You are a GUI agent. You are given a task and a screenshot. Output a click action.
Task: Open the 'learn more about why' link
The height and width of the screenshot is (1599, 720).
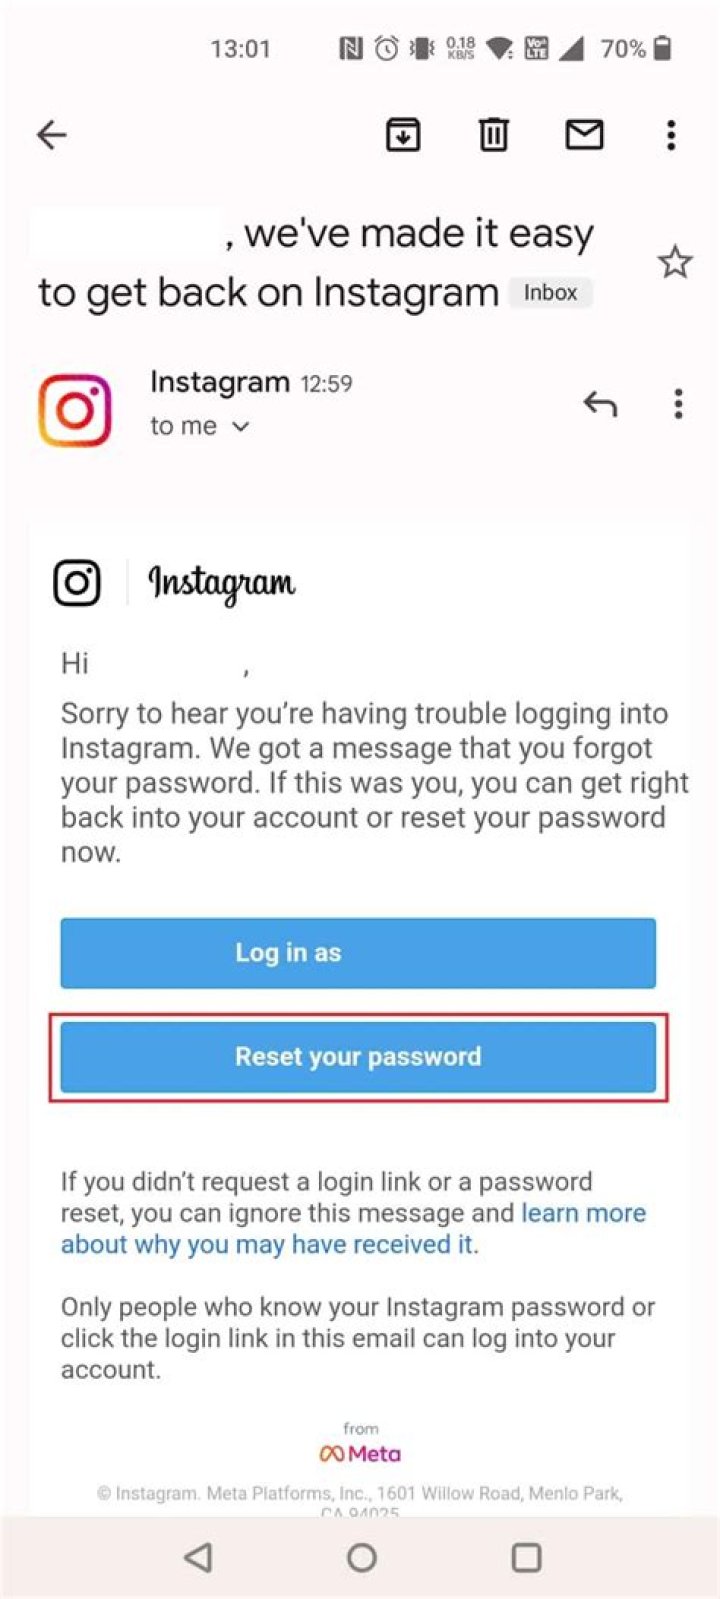click(353, 1229)
